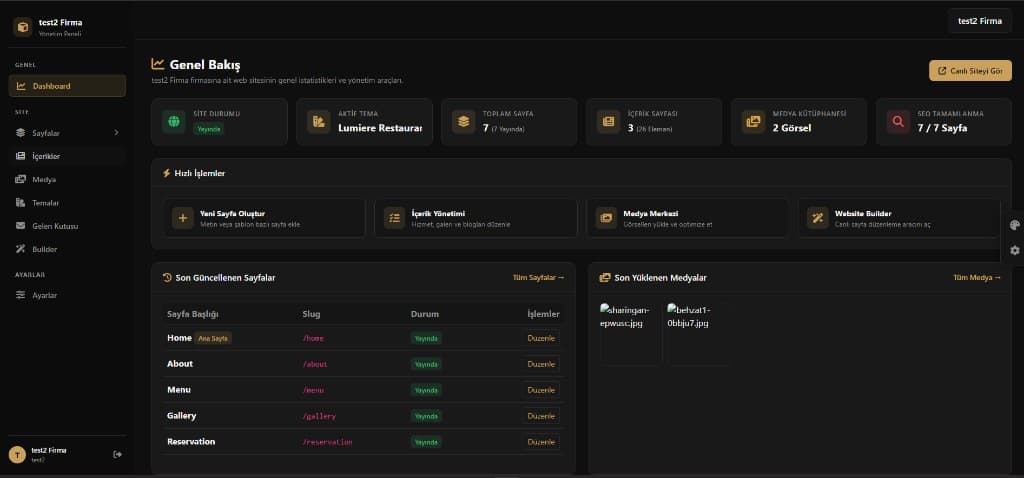This screenshot has width=1024, height=478.
Task: Click the /about slug text
Action: 315,364
